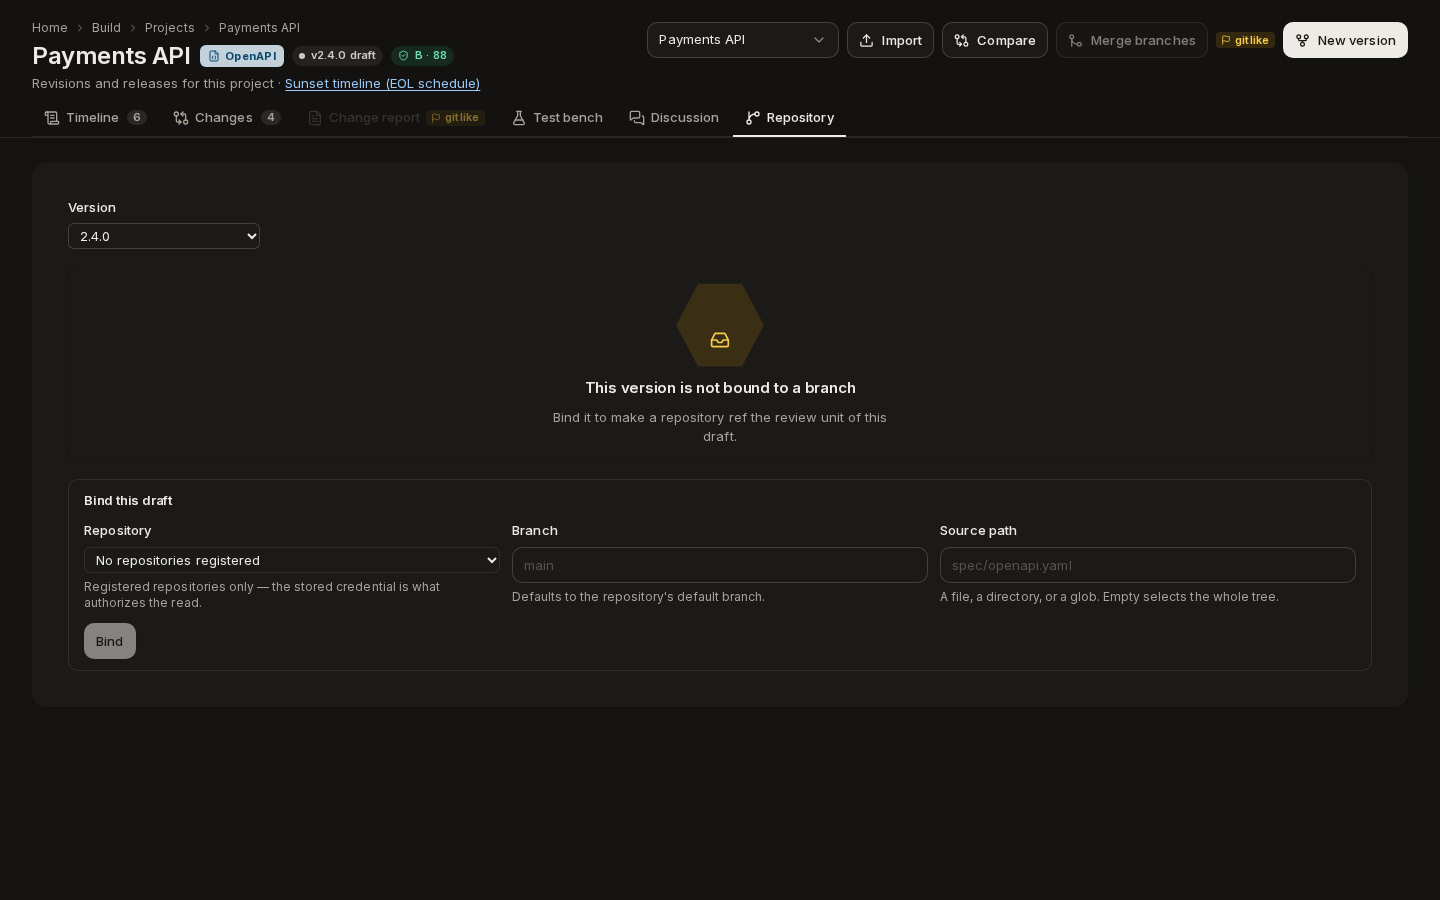Go to Projects breadcrumb
Image resolution: width=1440 pixels, height=900 pixels.
(x=170, y=28)
